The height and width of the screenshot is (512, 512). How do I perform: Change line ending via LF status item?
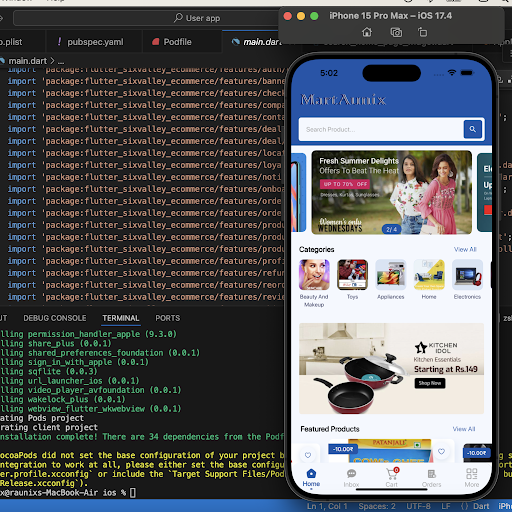coord(446,506)
